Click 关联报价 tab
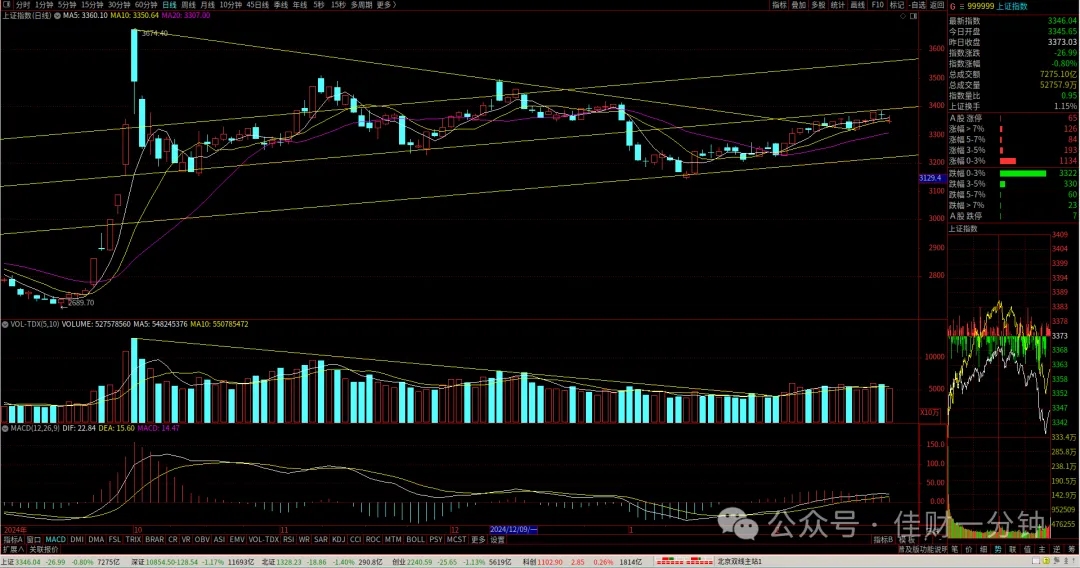This screenshot has height=568, width=1080. tap(43, 549)
